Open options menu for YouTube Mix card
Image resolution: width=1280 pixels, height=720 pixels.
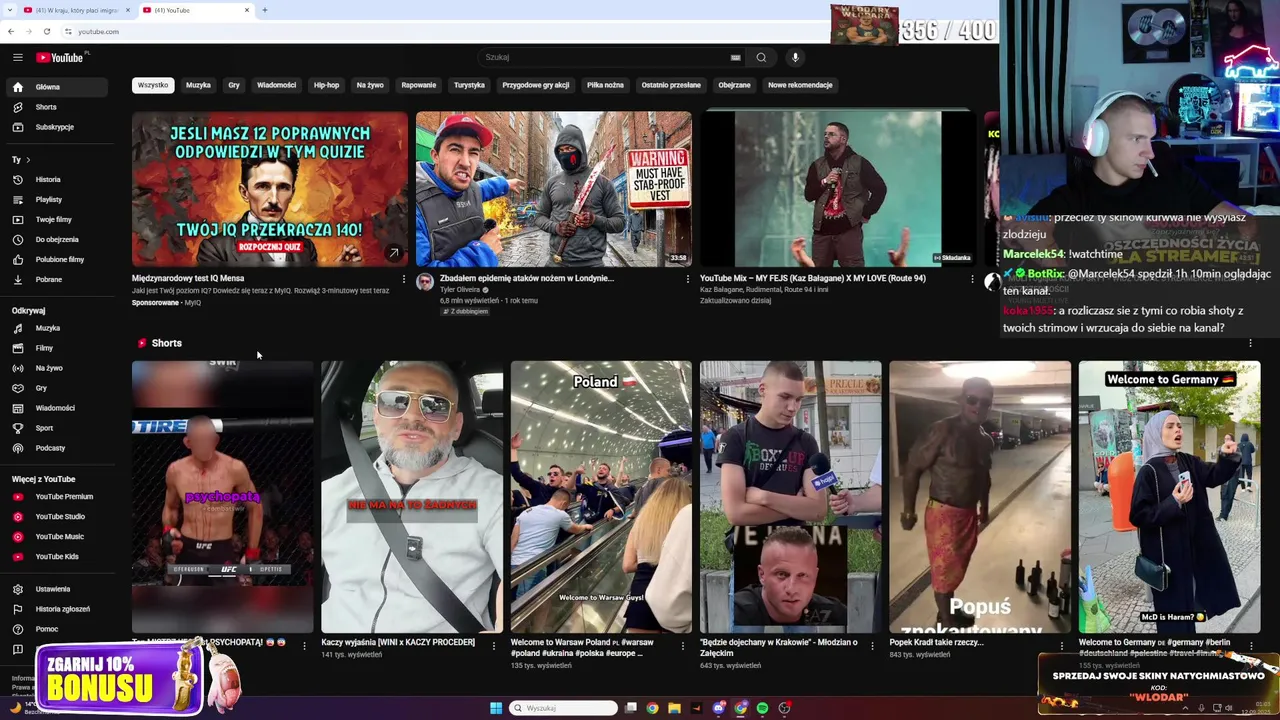(x=972, y=279)
